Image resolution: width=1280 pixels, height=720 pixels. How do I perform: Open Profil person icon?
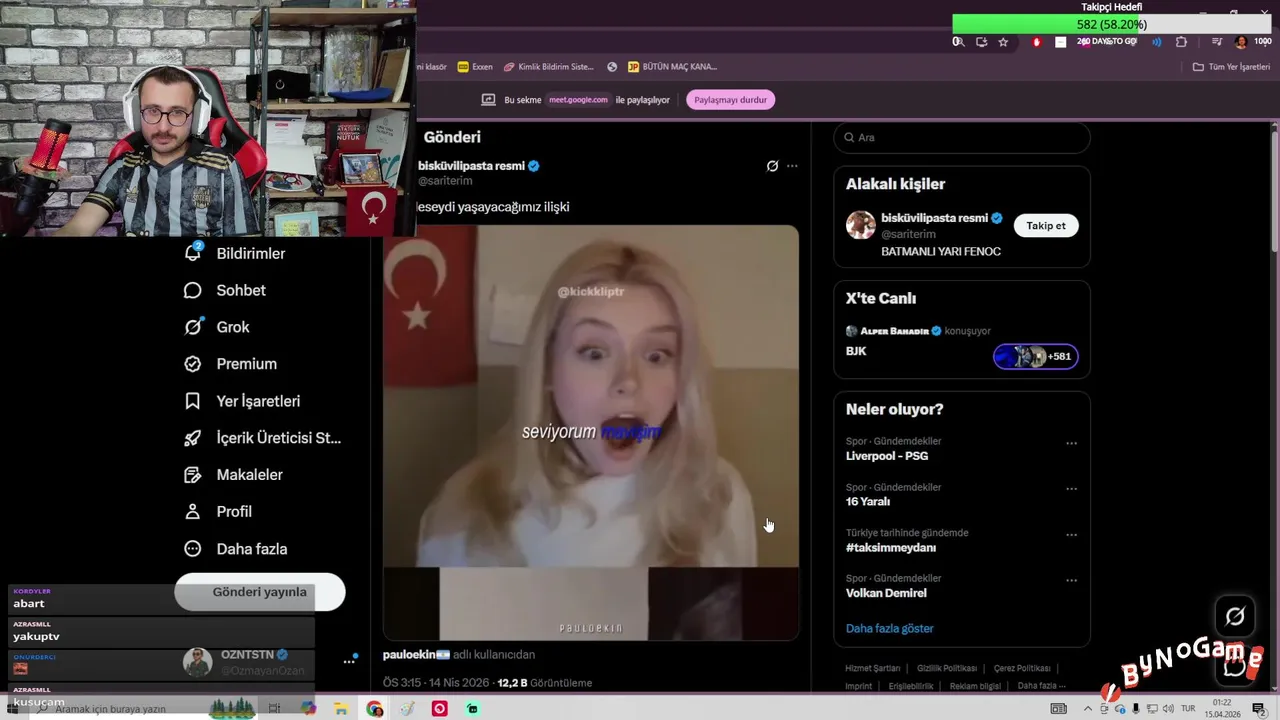pyautogui.click(x=193, y=512)
